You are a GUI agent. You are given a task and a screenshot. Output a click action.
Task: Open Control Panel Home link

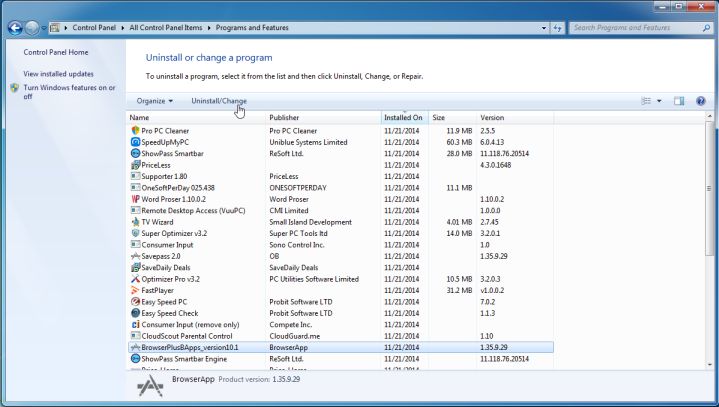[56, 52]
